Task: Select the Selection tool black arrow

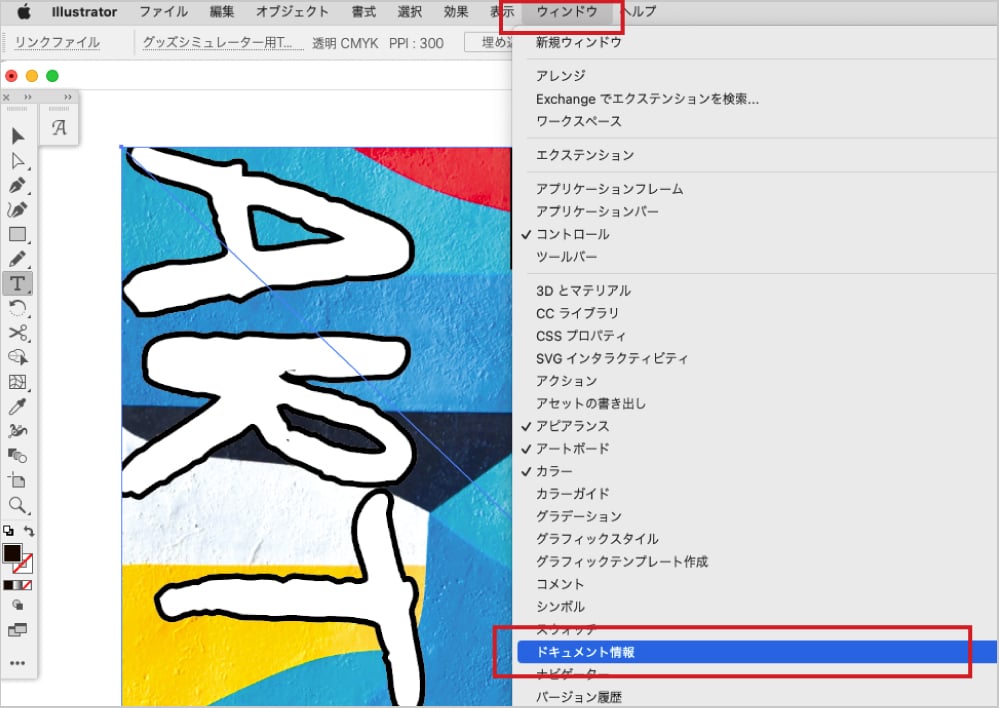Action: coord(17,136)
